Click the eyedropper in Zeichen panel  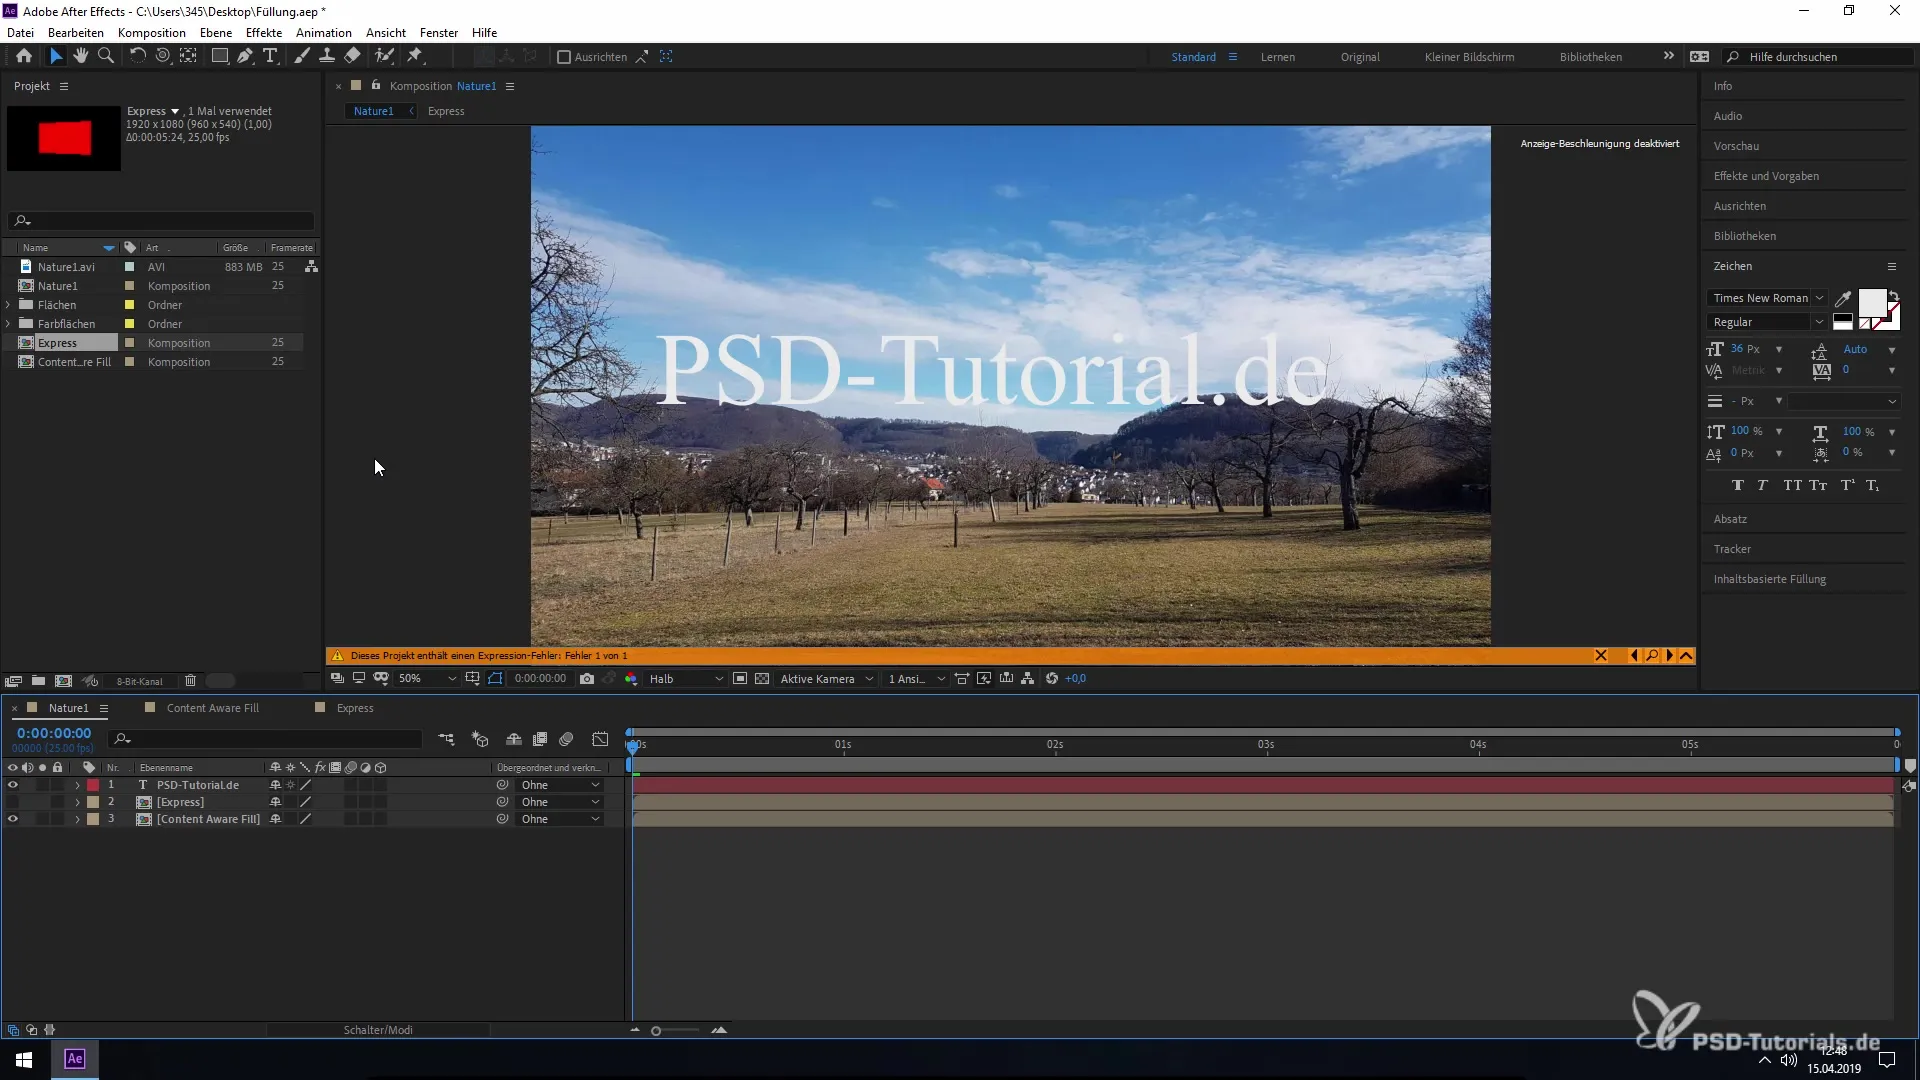[x=1843, y=298]
